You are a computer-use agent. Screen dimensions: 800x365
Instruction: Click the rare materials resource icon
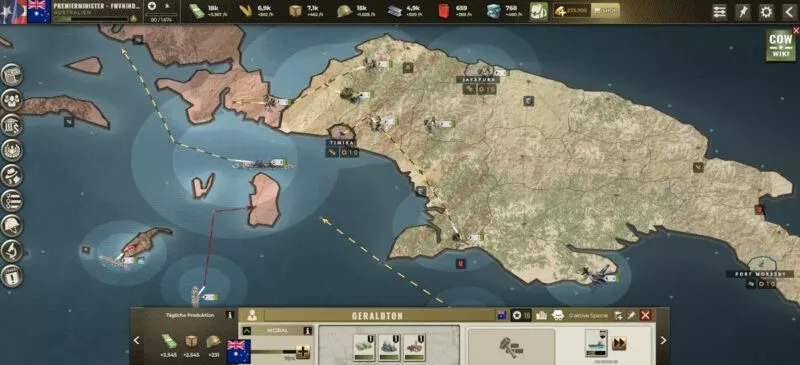[x=493, y=11]
